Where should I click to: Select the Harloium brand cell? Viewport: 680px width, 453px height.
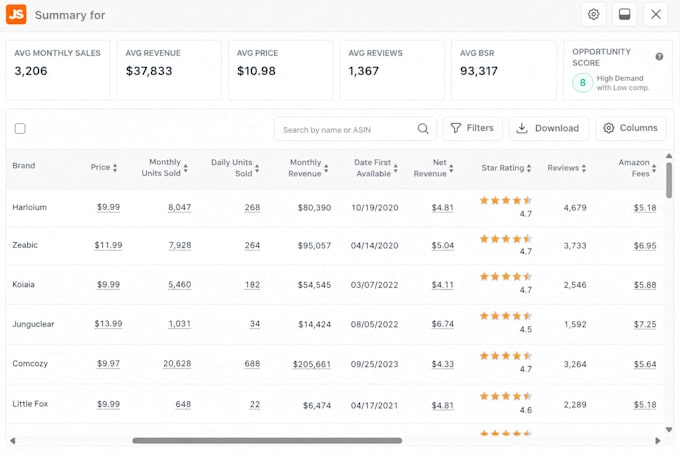(29, 207)
